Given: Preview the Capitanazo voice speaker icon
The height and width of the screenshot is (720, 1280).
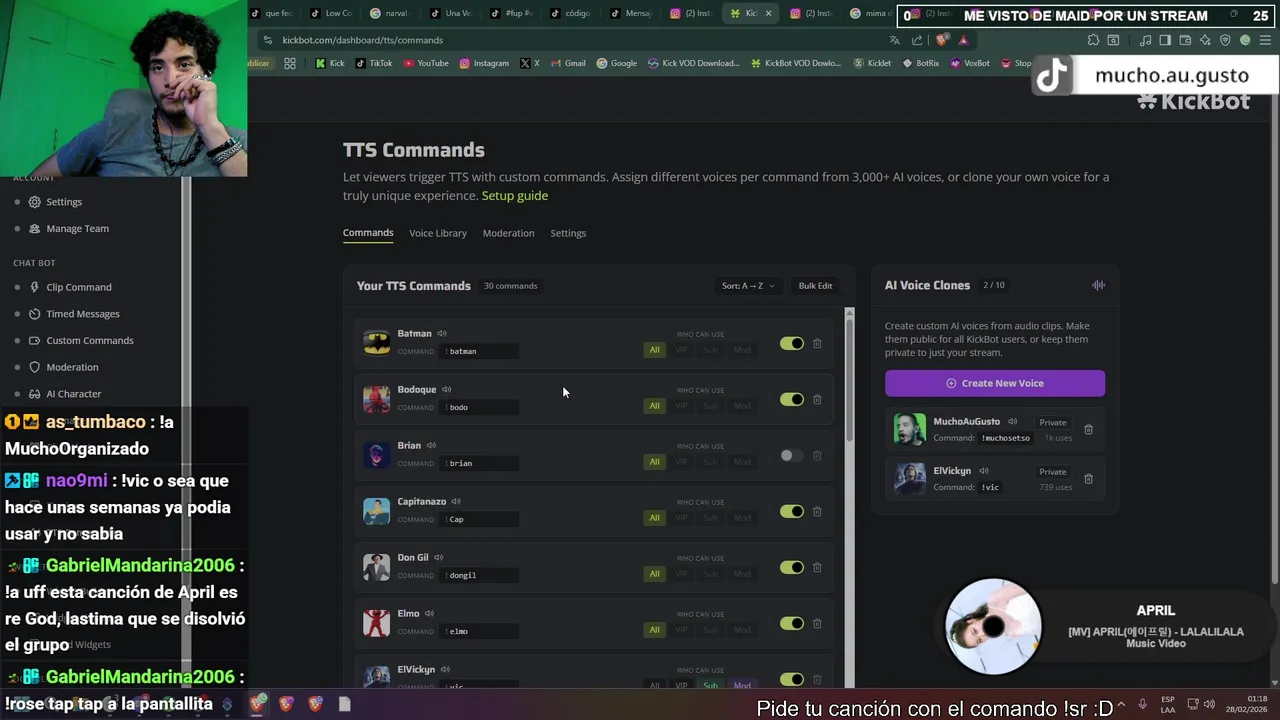Looking at the screenshot, I should point(456,501).
